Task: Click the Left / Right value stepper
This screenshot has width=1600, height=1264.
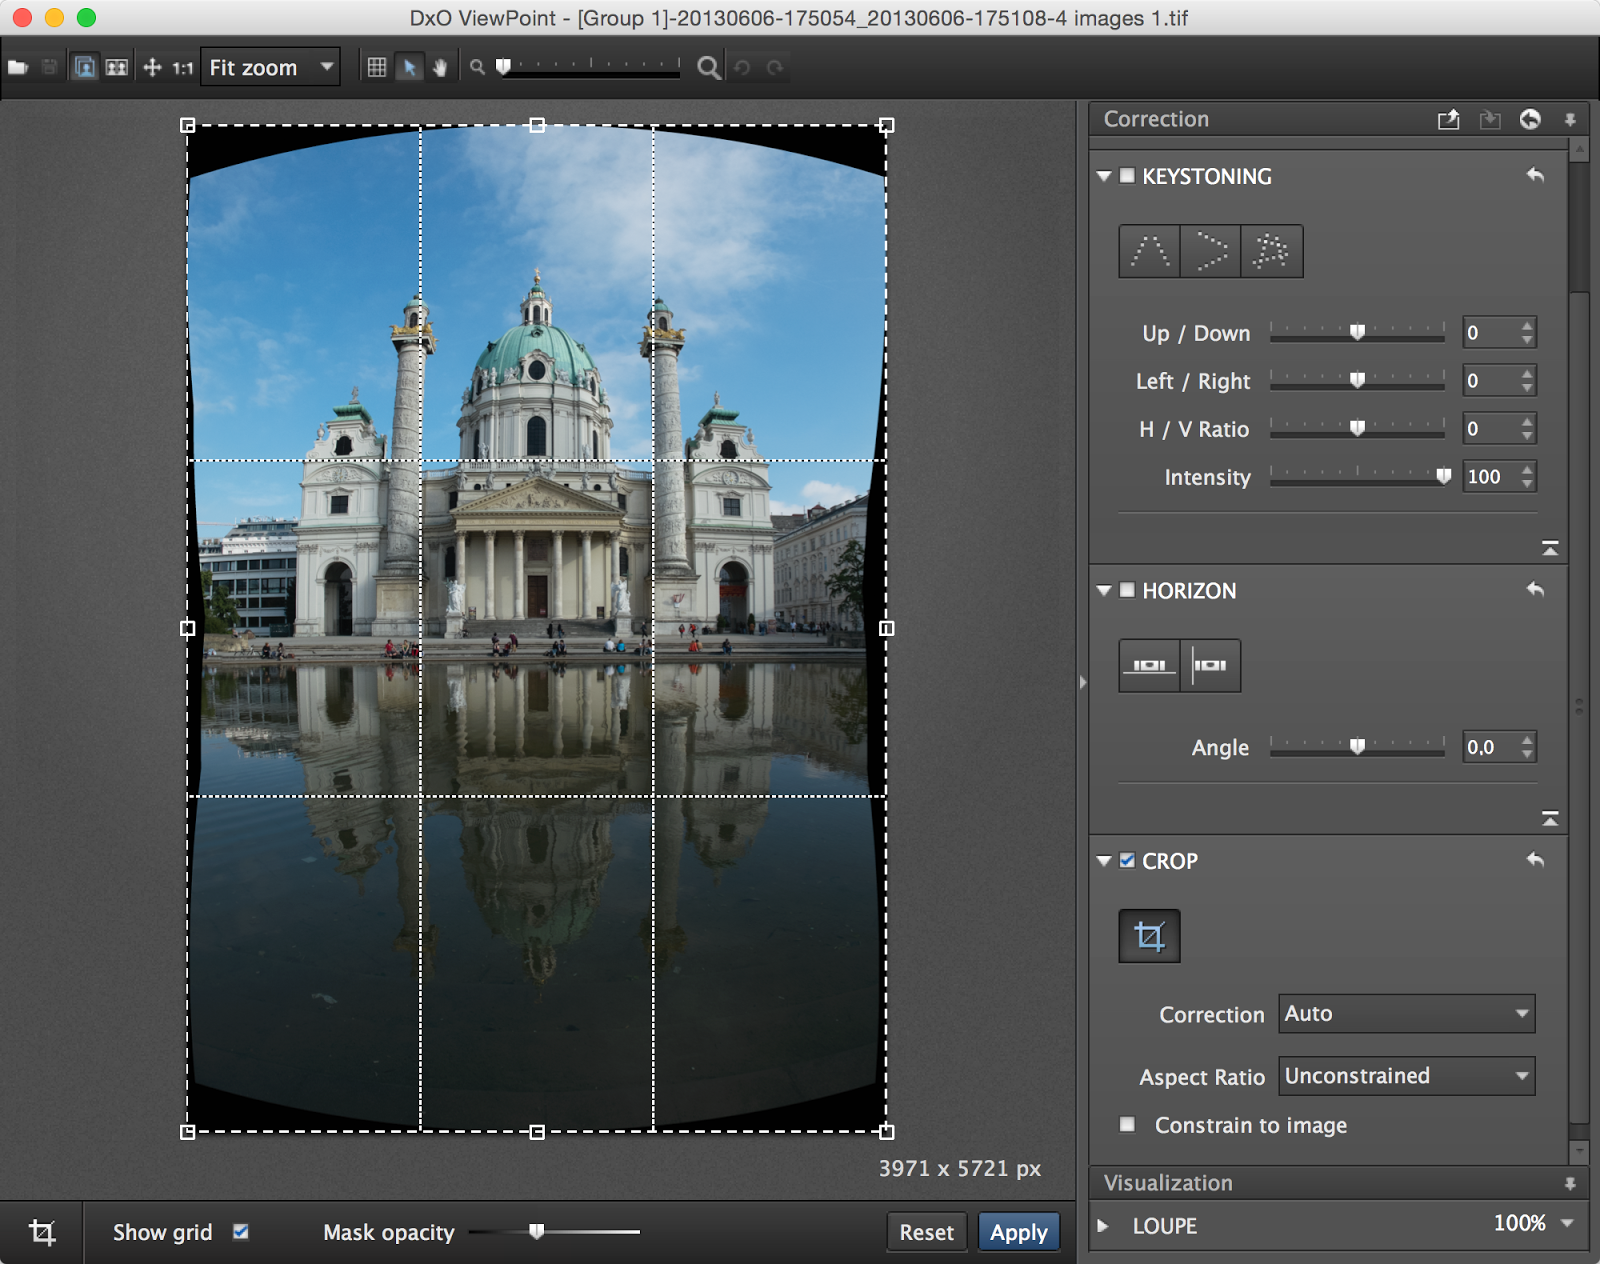Action: pyautogui.click(x=1527, y=381)
